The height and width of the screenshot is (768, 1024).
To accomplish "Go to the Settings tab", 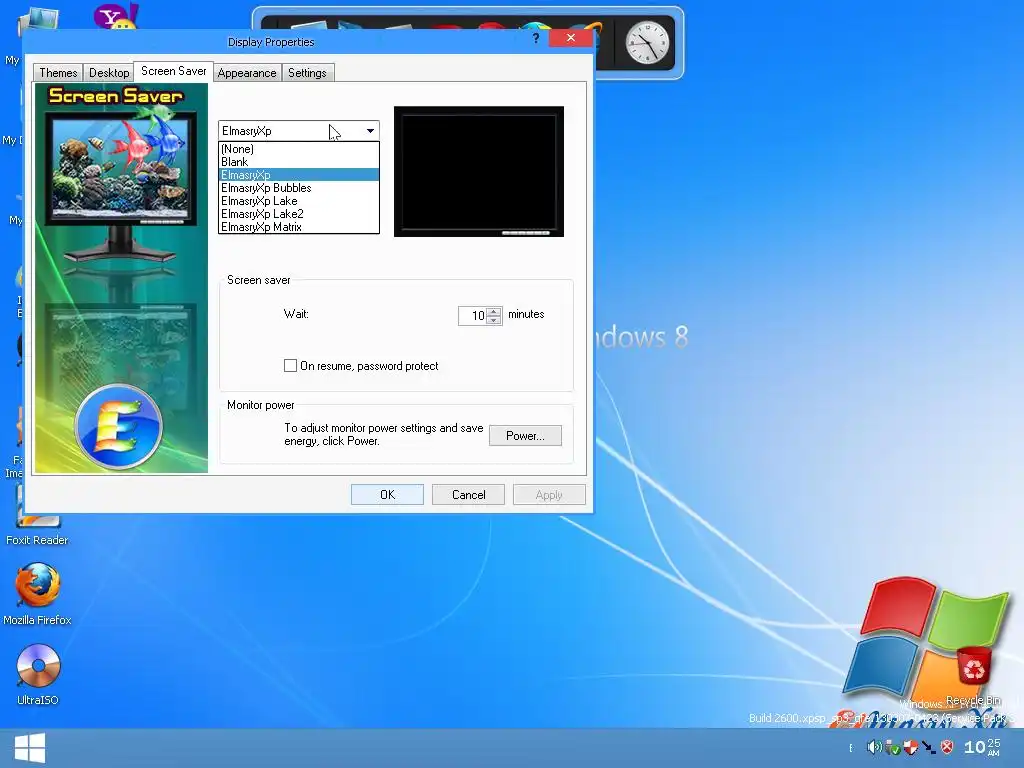I will click(307, 72).
